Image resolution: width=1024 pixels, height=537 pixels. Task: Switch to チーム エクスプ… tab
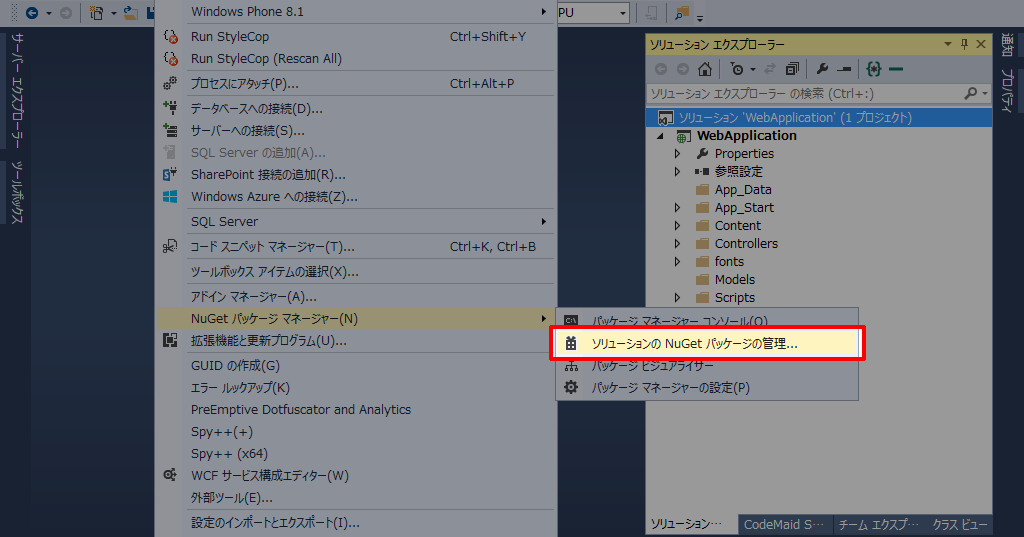click(x=878, y=524)
